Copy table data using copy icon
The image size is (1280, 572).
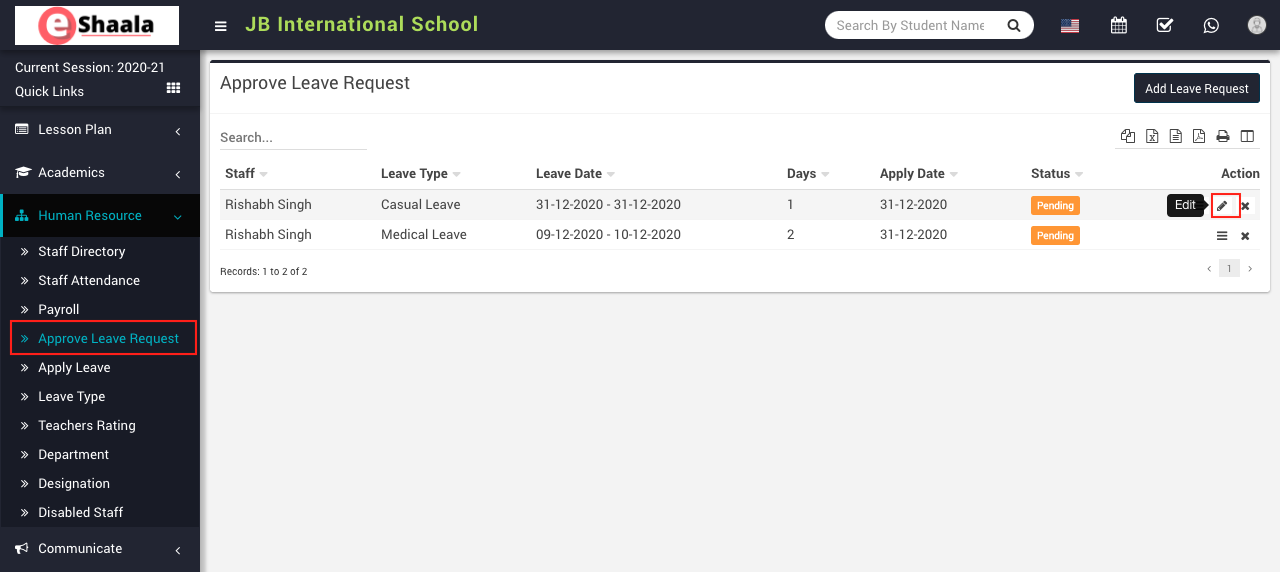point(1128,137)
